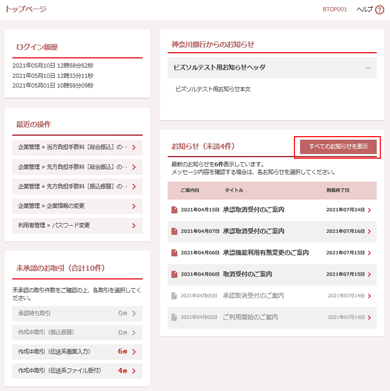Screen dimensions: 390x391
Task: Open recent operation 利用者管理 » パスワード変更
Action: pos(77,226)
